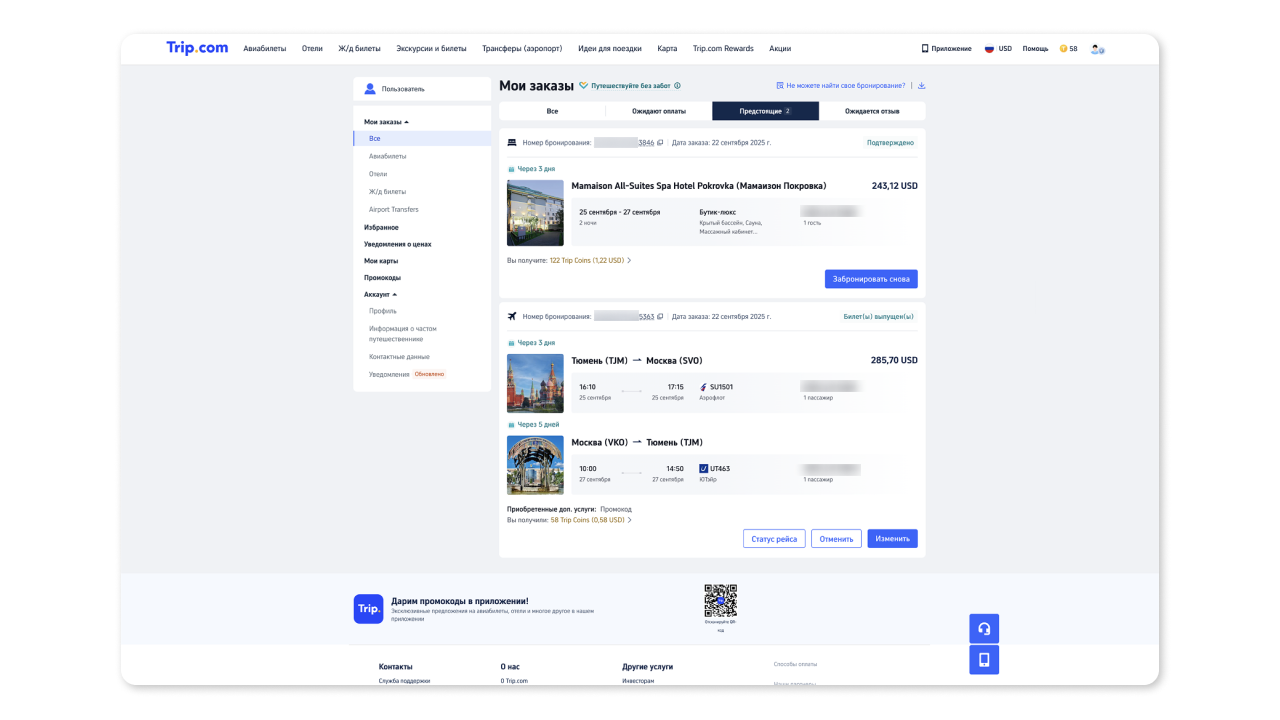This screenshot has height=720, width=1280.
Task: Open Экскурсии и билеты menu
Action: coord(431,48)
